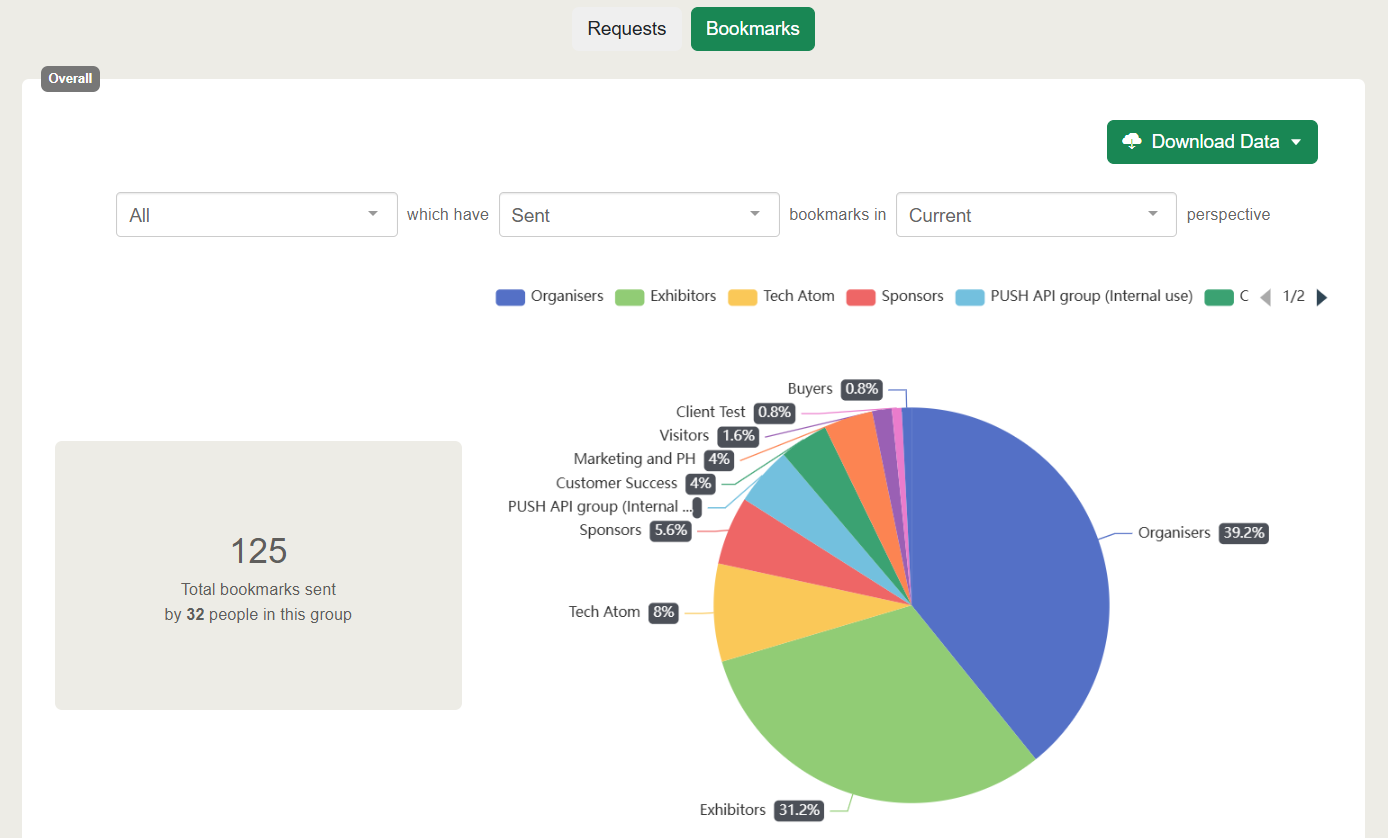Toggle Exhibitors legend item
The height and width of the screenshot is (838, 1388).
[666, 296]
